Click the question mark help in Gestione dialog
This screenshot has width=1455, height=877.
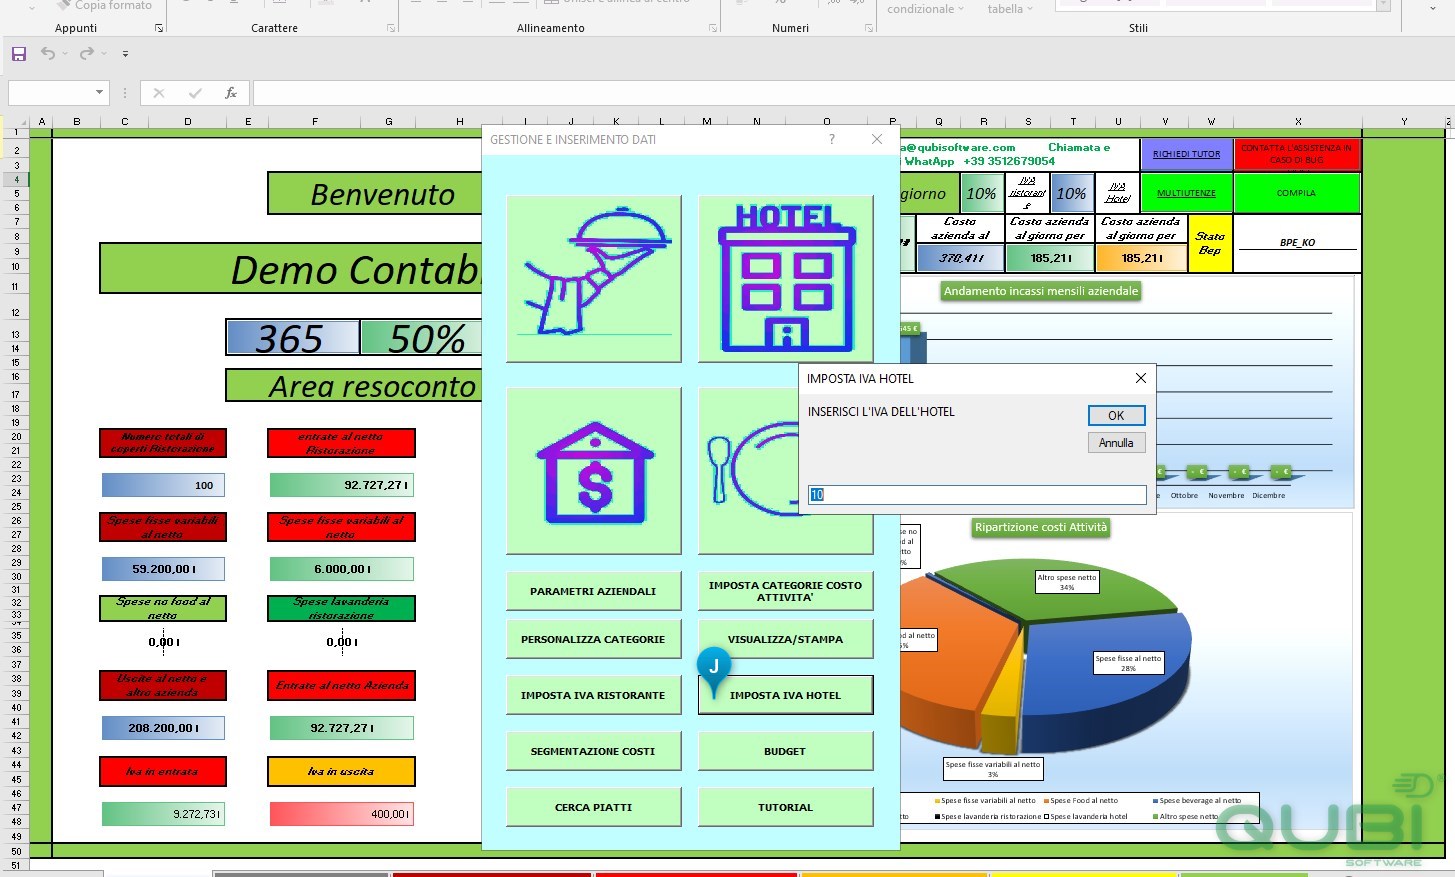pyautogui.click(x=831, y=139)
